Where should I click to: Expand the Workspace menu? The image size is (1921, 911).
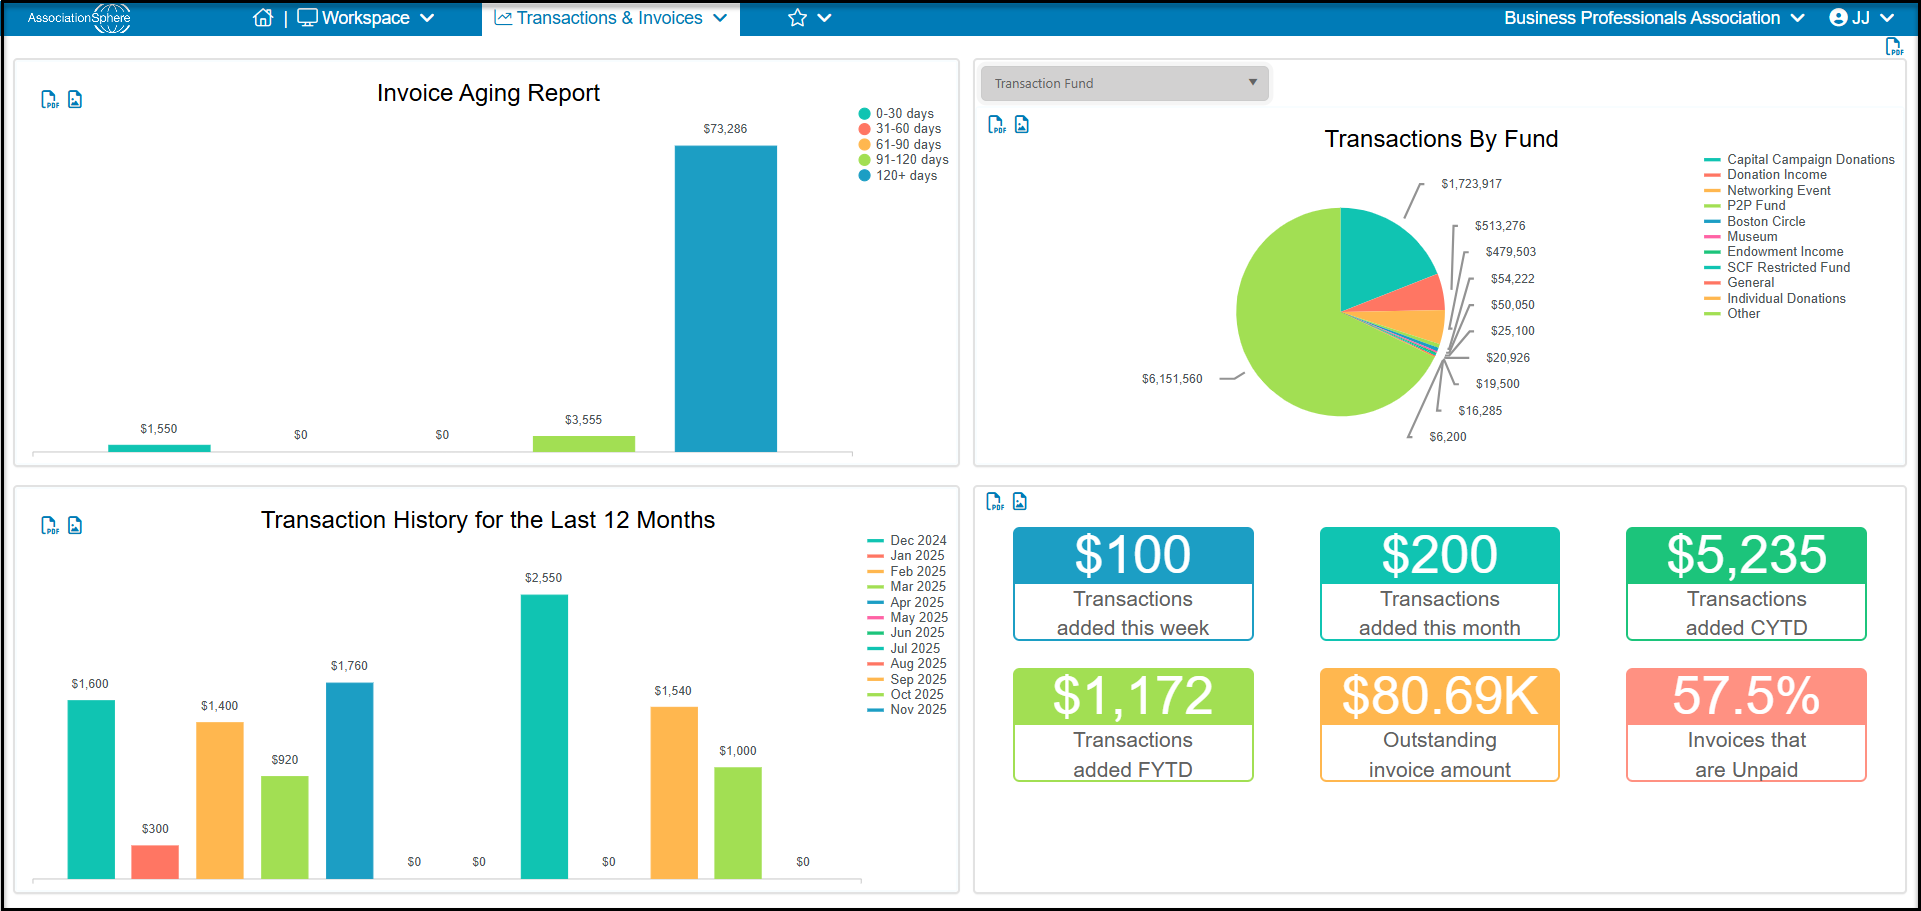(366, 18)
